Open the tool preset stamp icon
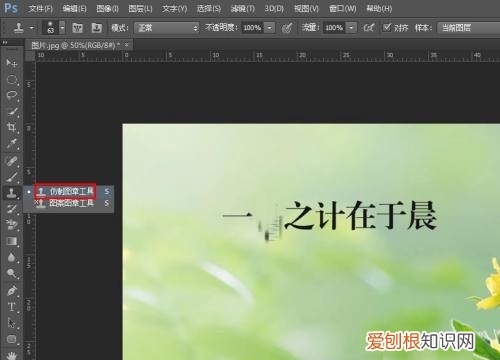The height and width of the screenshot is (360, 500). coord(19,28)
